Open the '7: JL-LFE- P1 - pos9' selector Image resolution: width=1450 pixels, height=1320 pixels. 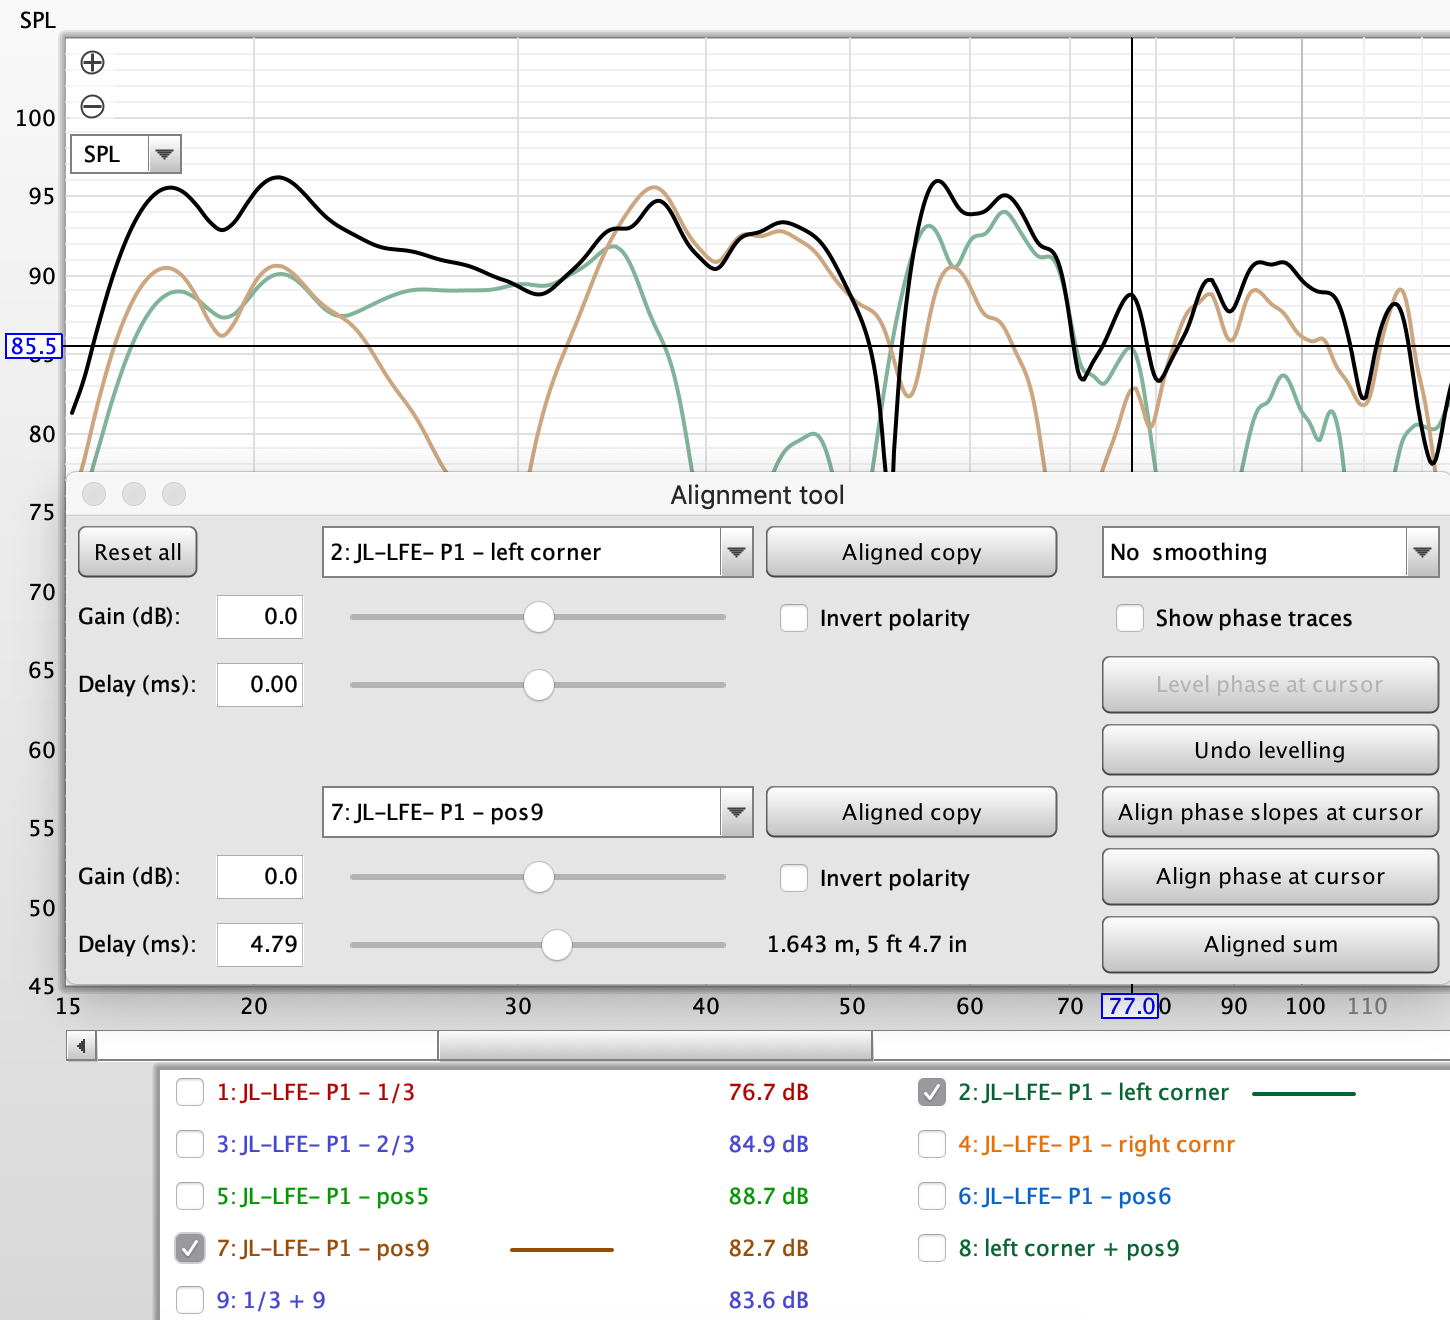537,812
